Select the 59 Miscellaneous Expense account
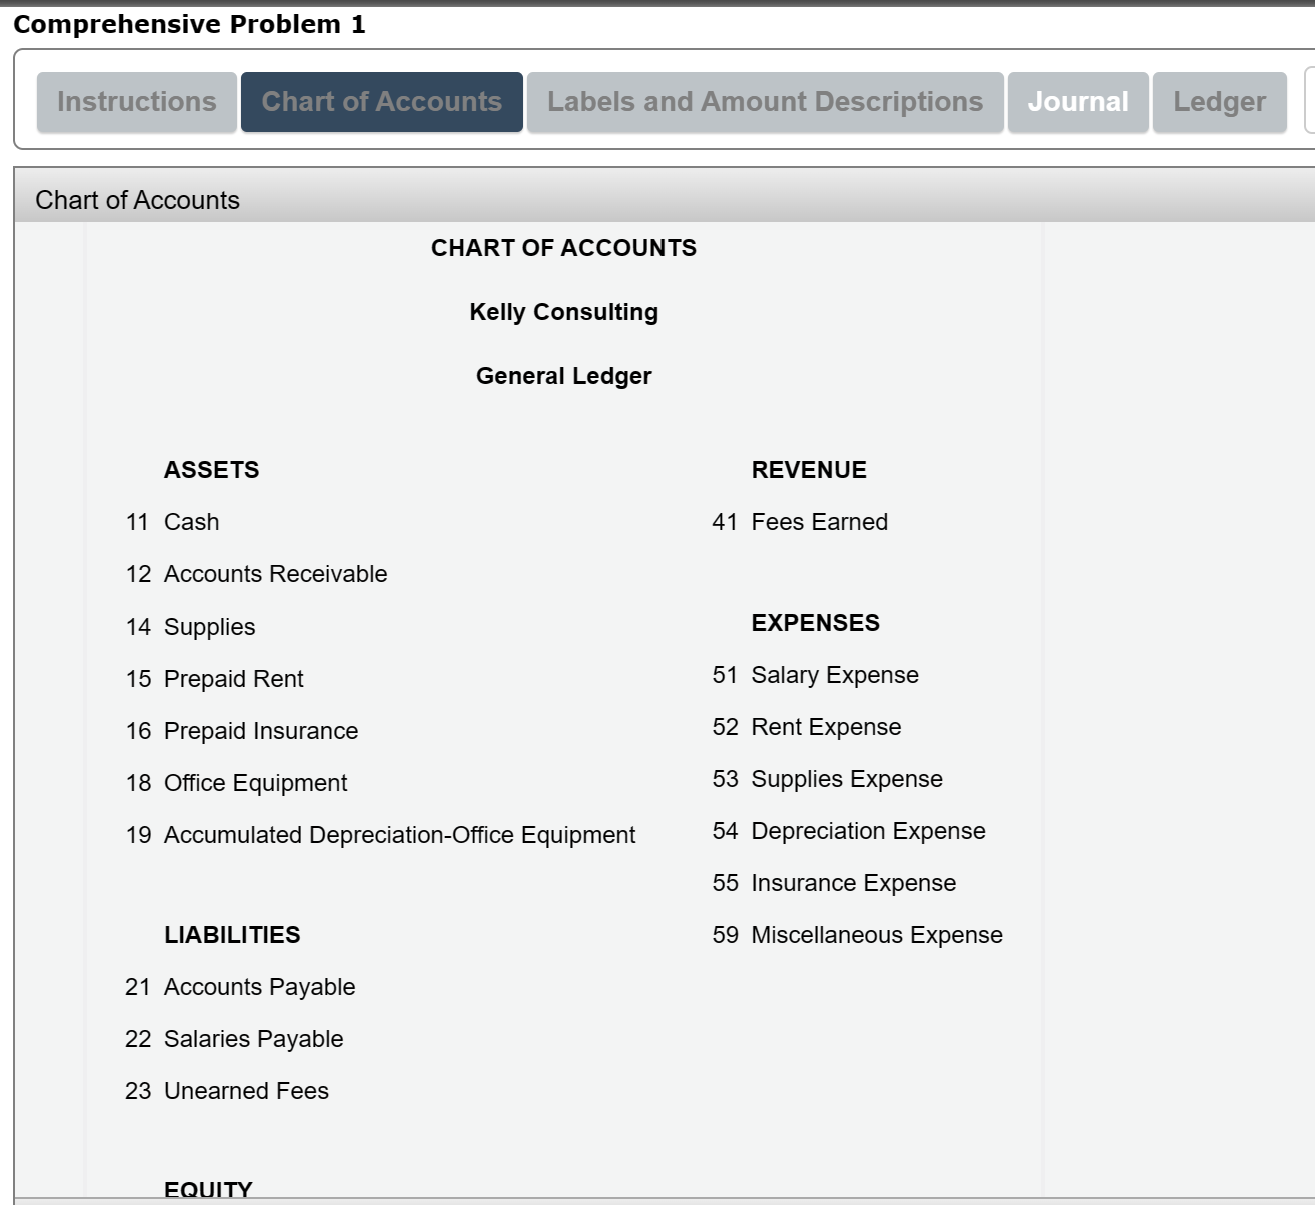Image resolution: width=1316 pixels, height=1206 pixels. pyautogui.click(x=857, y=935)
